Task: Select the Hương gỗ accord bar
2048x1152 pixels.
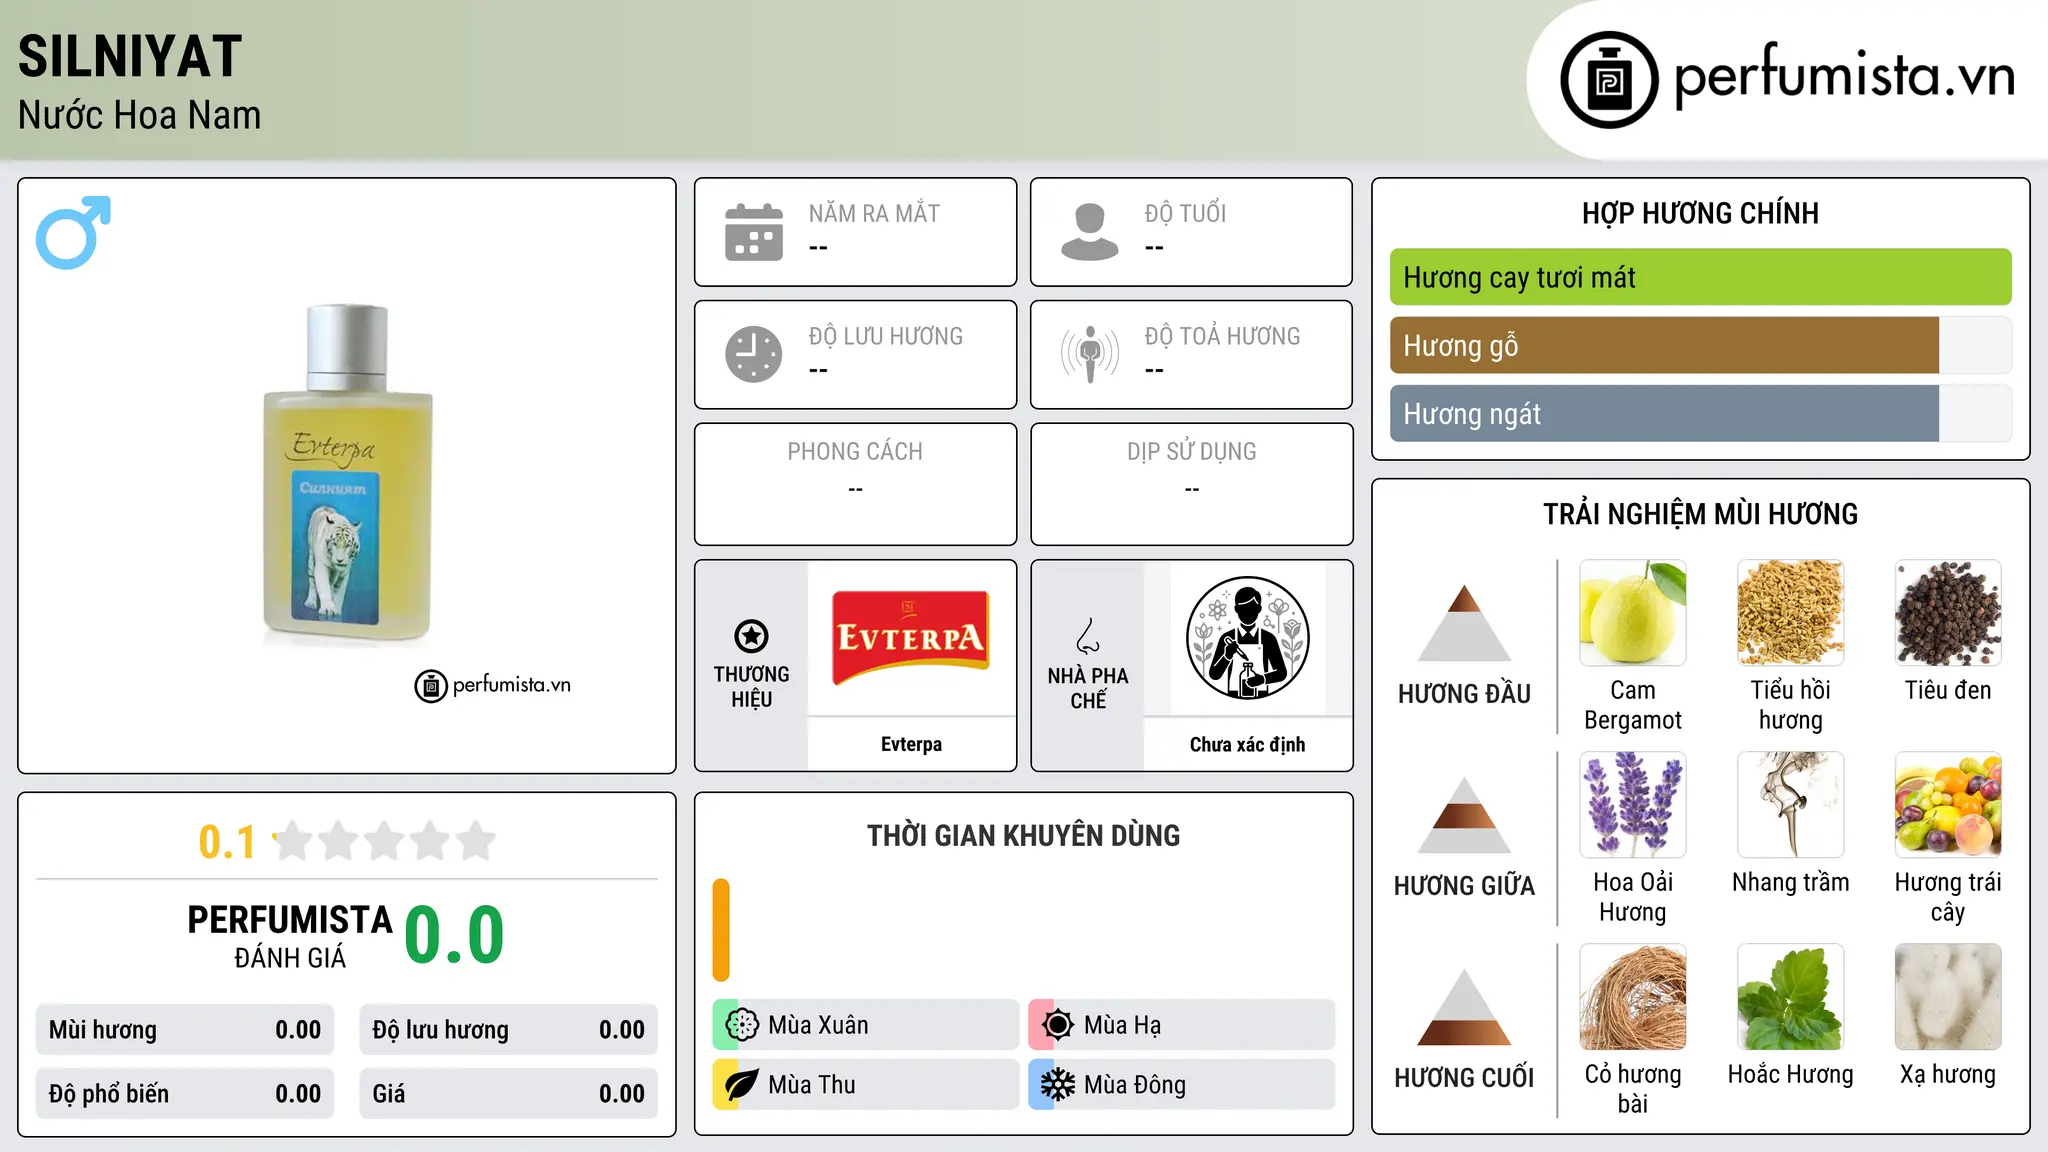Action: [1700, 345]
